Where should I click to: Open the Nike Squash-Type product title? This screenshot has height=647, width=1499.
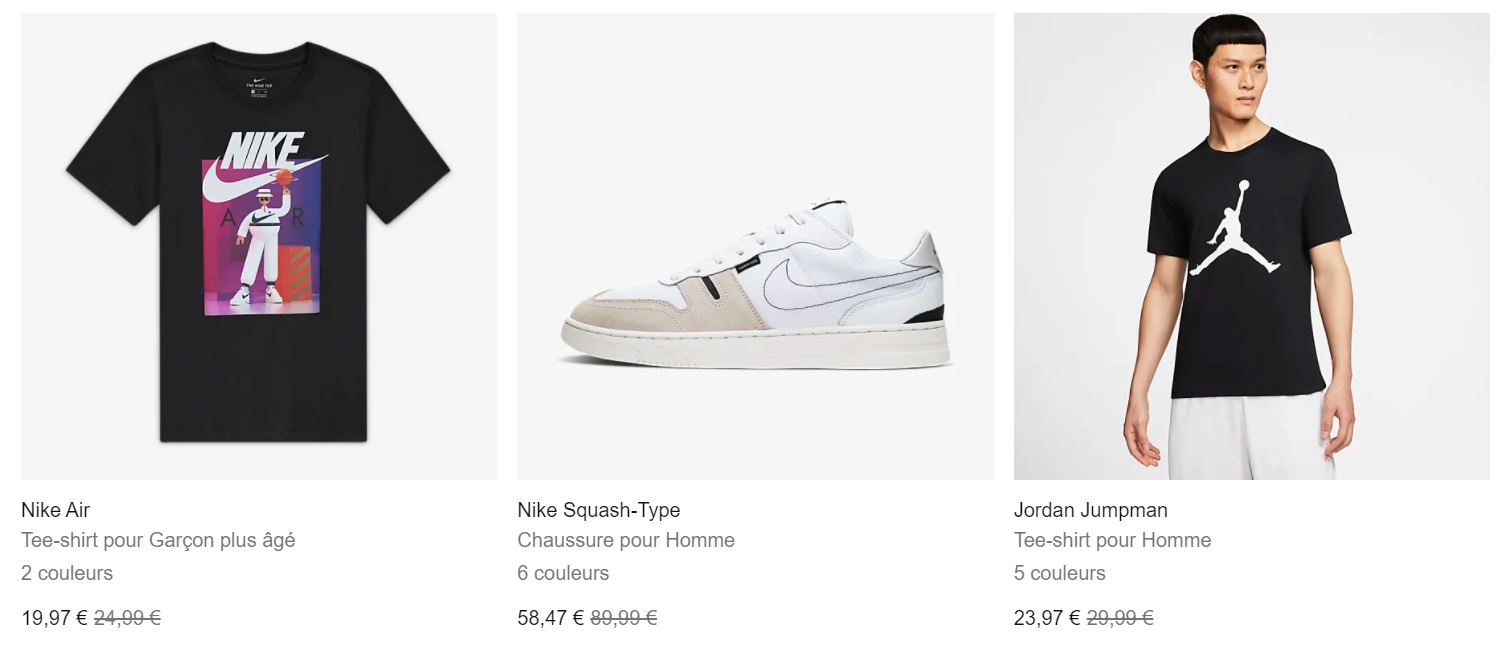pos(598,510)
